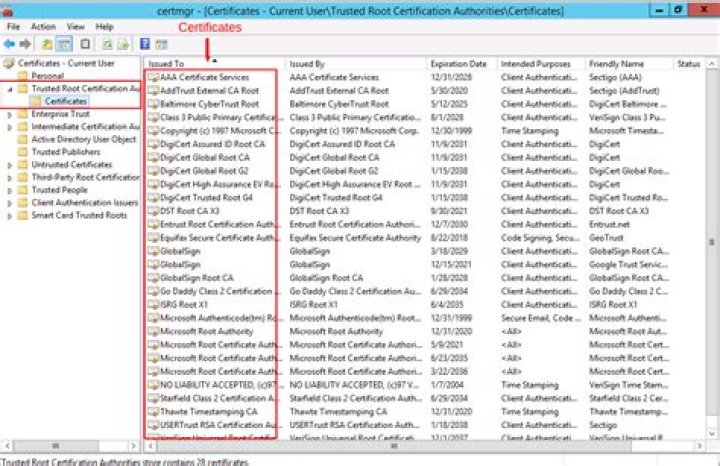The height and width of the screenshot is (466, 720).
Task: Open the View menu
Action: (x=75, y=27)
